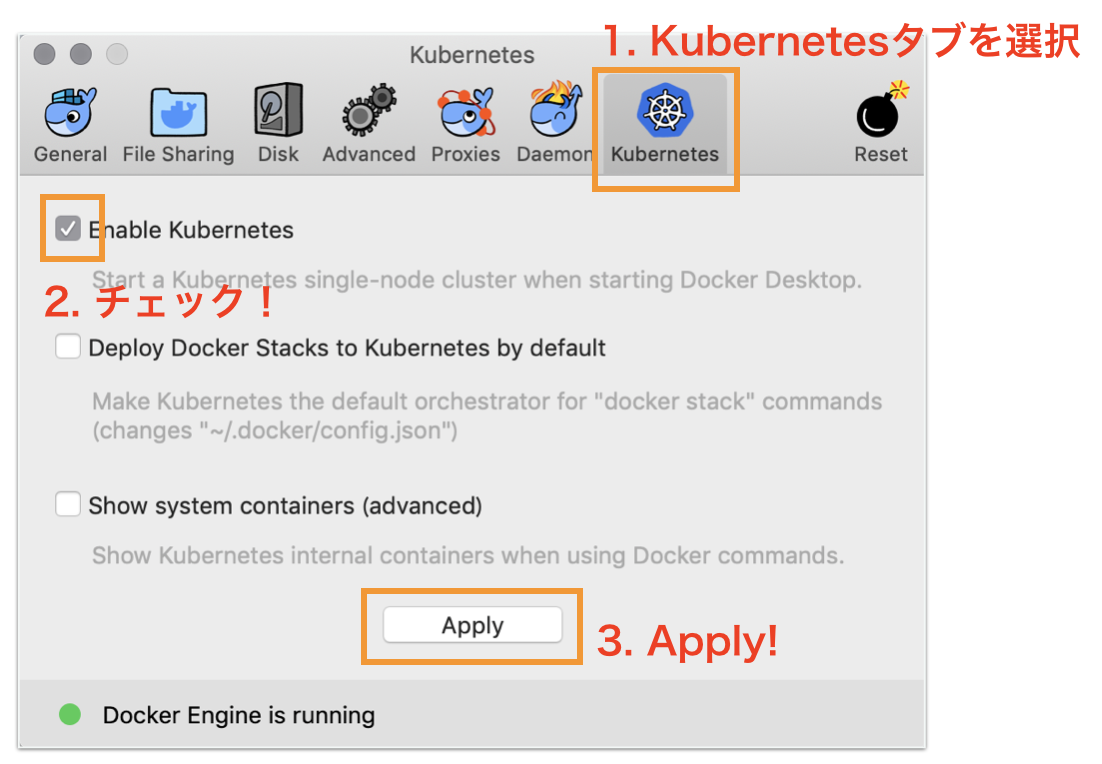Click the Kubernetes window title
This screenshot has height=764, width=1102.
pyautogui.click(x=471, y=55)
